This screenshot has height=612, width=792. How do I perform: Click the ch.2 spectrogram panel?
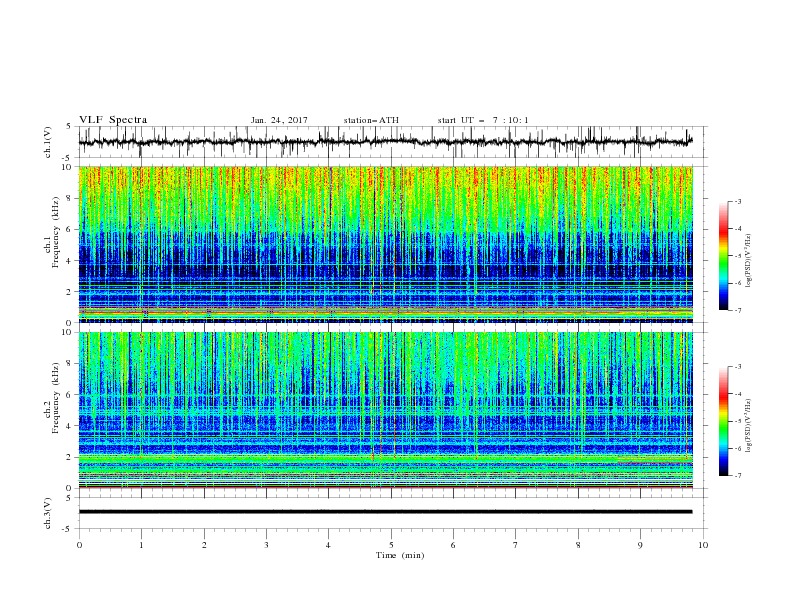tap(386, 410)
